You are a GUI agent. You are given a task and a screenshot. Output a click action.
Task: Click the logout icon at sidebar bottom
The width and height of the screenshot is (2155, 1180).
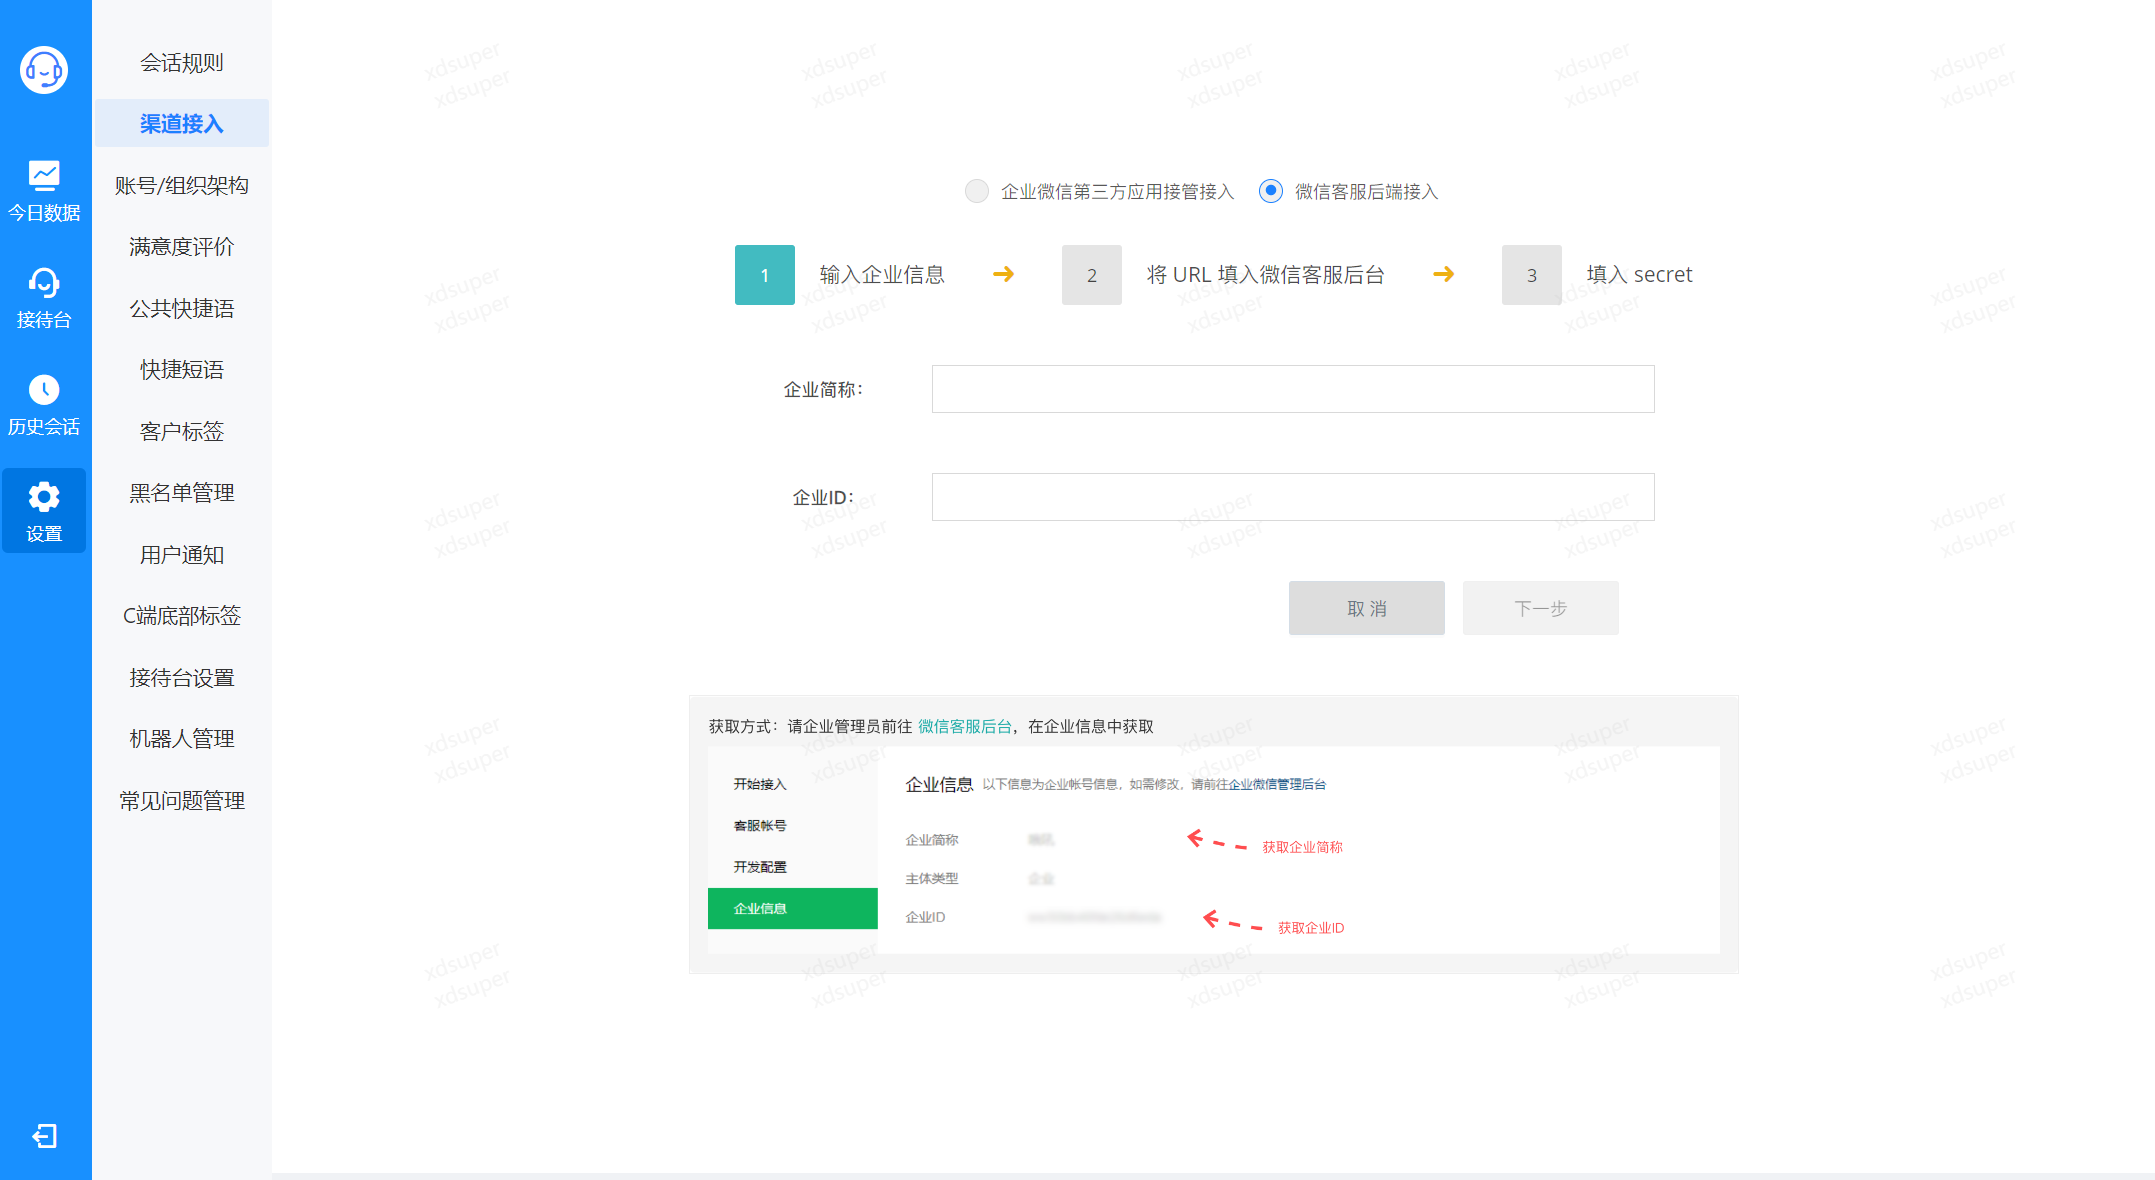[x=44, y=1136]
